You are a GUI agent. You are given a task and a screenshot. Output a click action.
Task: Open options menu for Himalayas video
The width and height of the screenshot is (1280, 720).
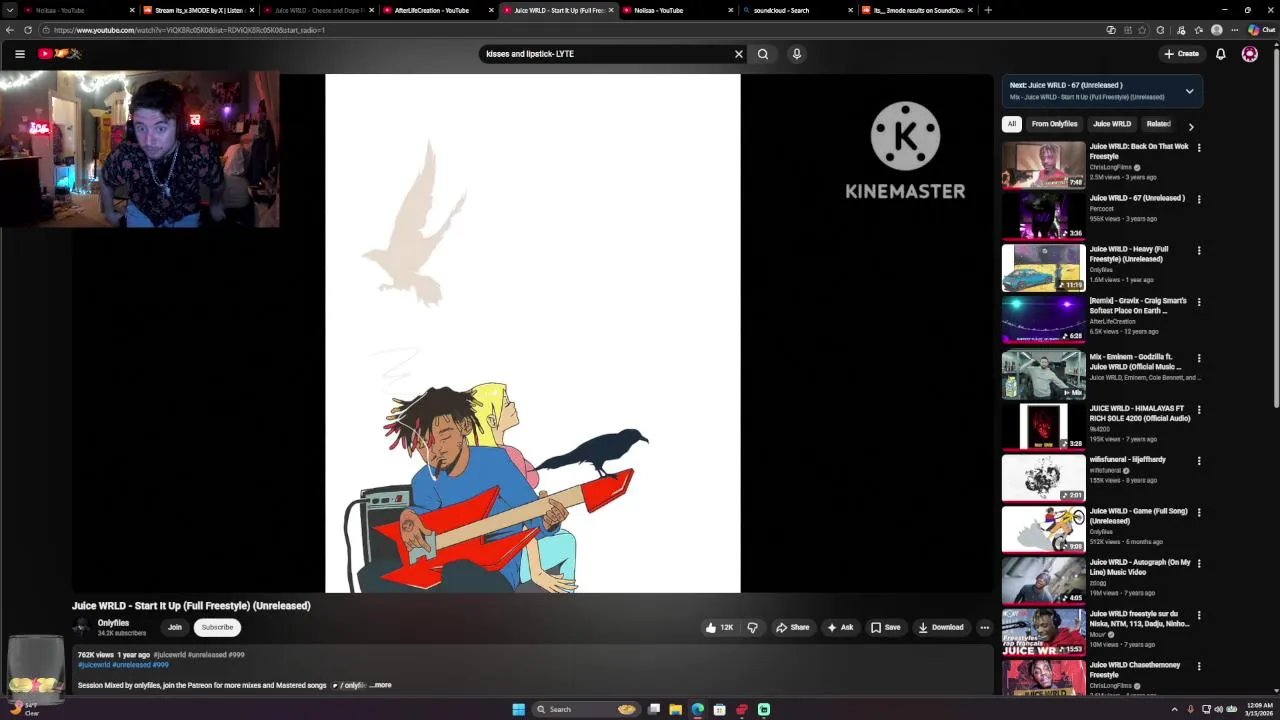click(1199, 410)
